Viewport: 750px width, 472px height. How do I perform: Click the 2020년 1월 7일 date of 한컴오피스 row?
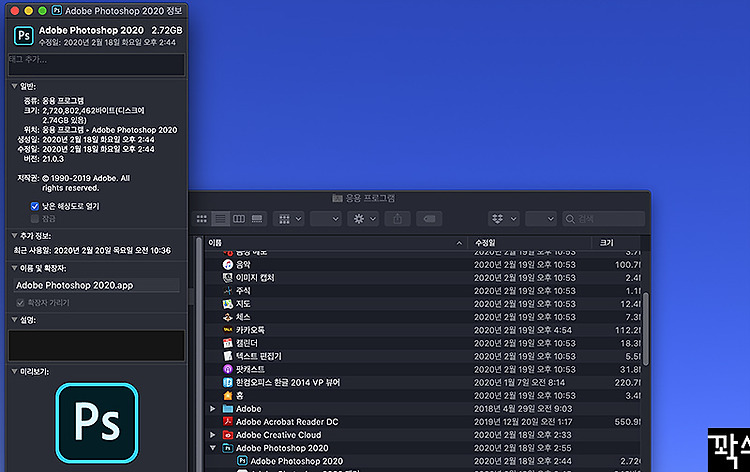[519, 383]
